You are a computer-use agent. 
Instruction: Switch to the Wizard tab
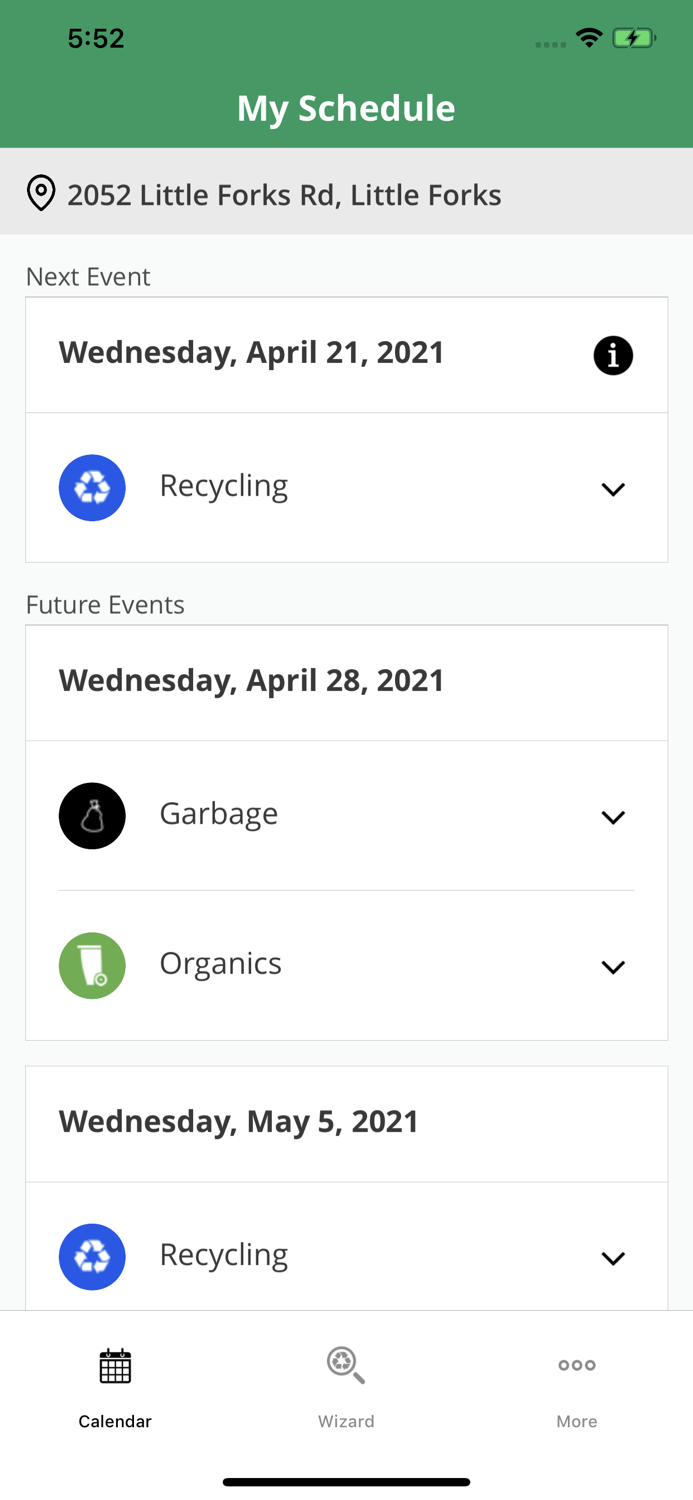pyautogui.click(x=345, y=1390)
